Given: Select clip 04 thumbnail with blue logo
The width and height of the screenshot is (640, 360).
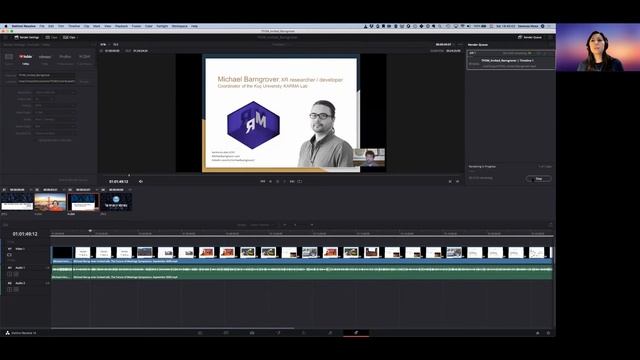Looking at the screenshot, I should [116, 202].
